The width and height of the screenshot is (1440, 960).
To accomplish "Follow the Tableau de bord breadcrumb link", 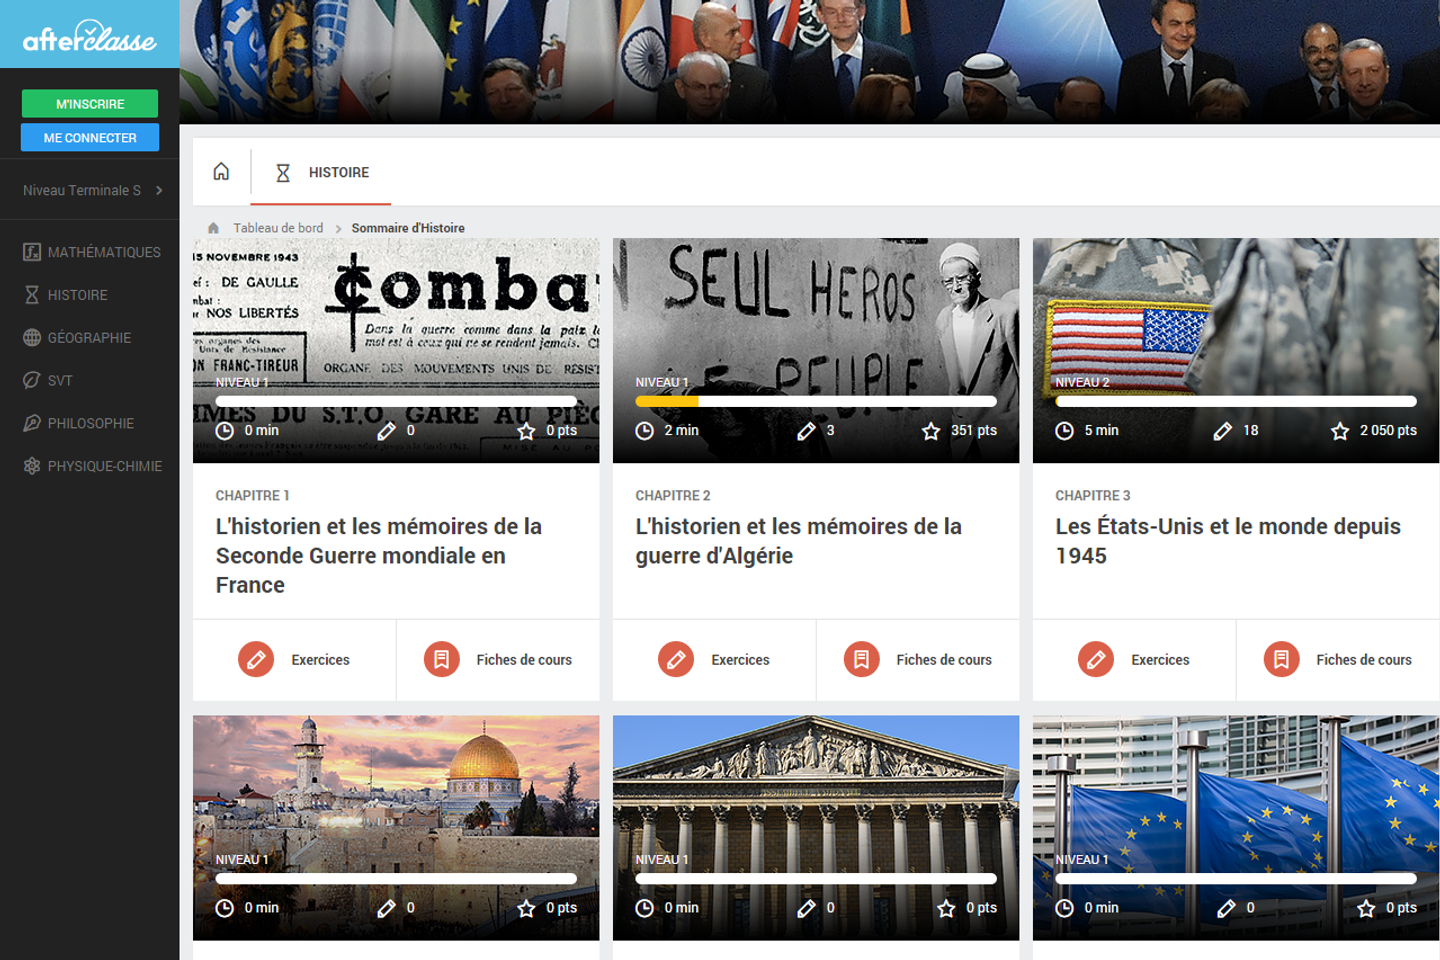I will pyautogui.click(x=278, y=228).
